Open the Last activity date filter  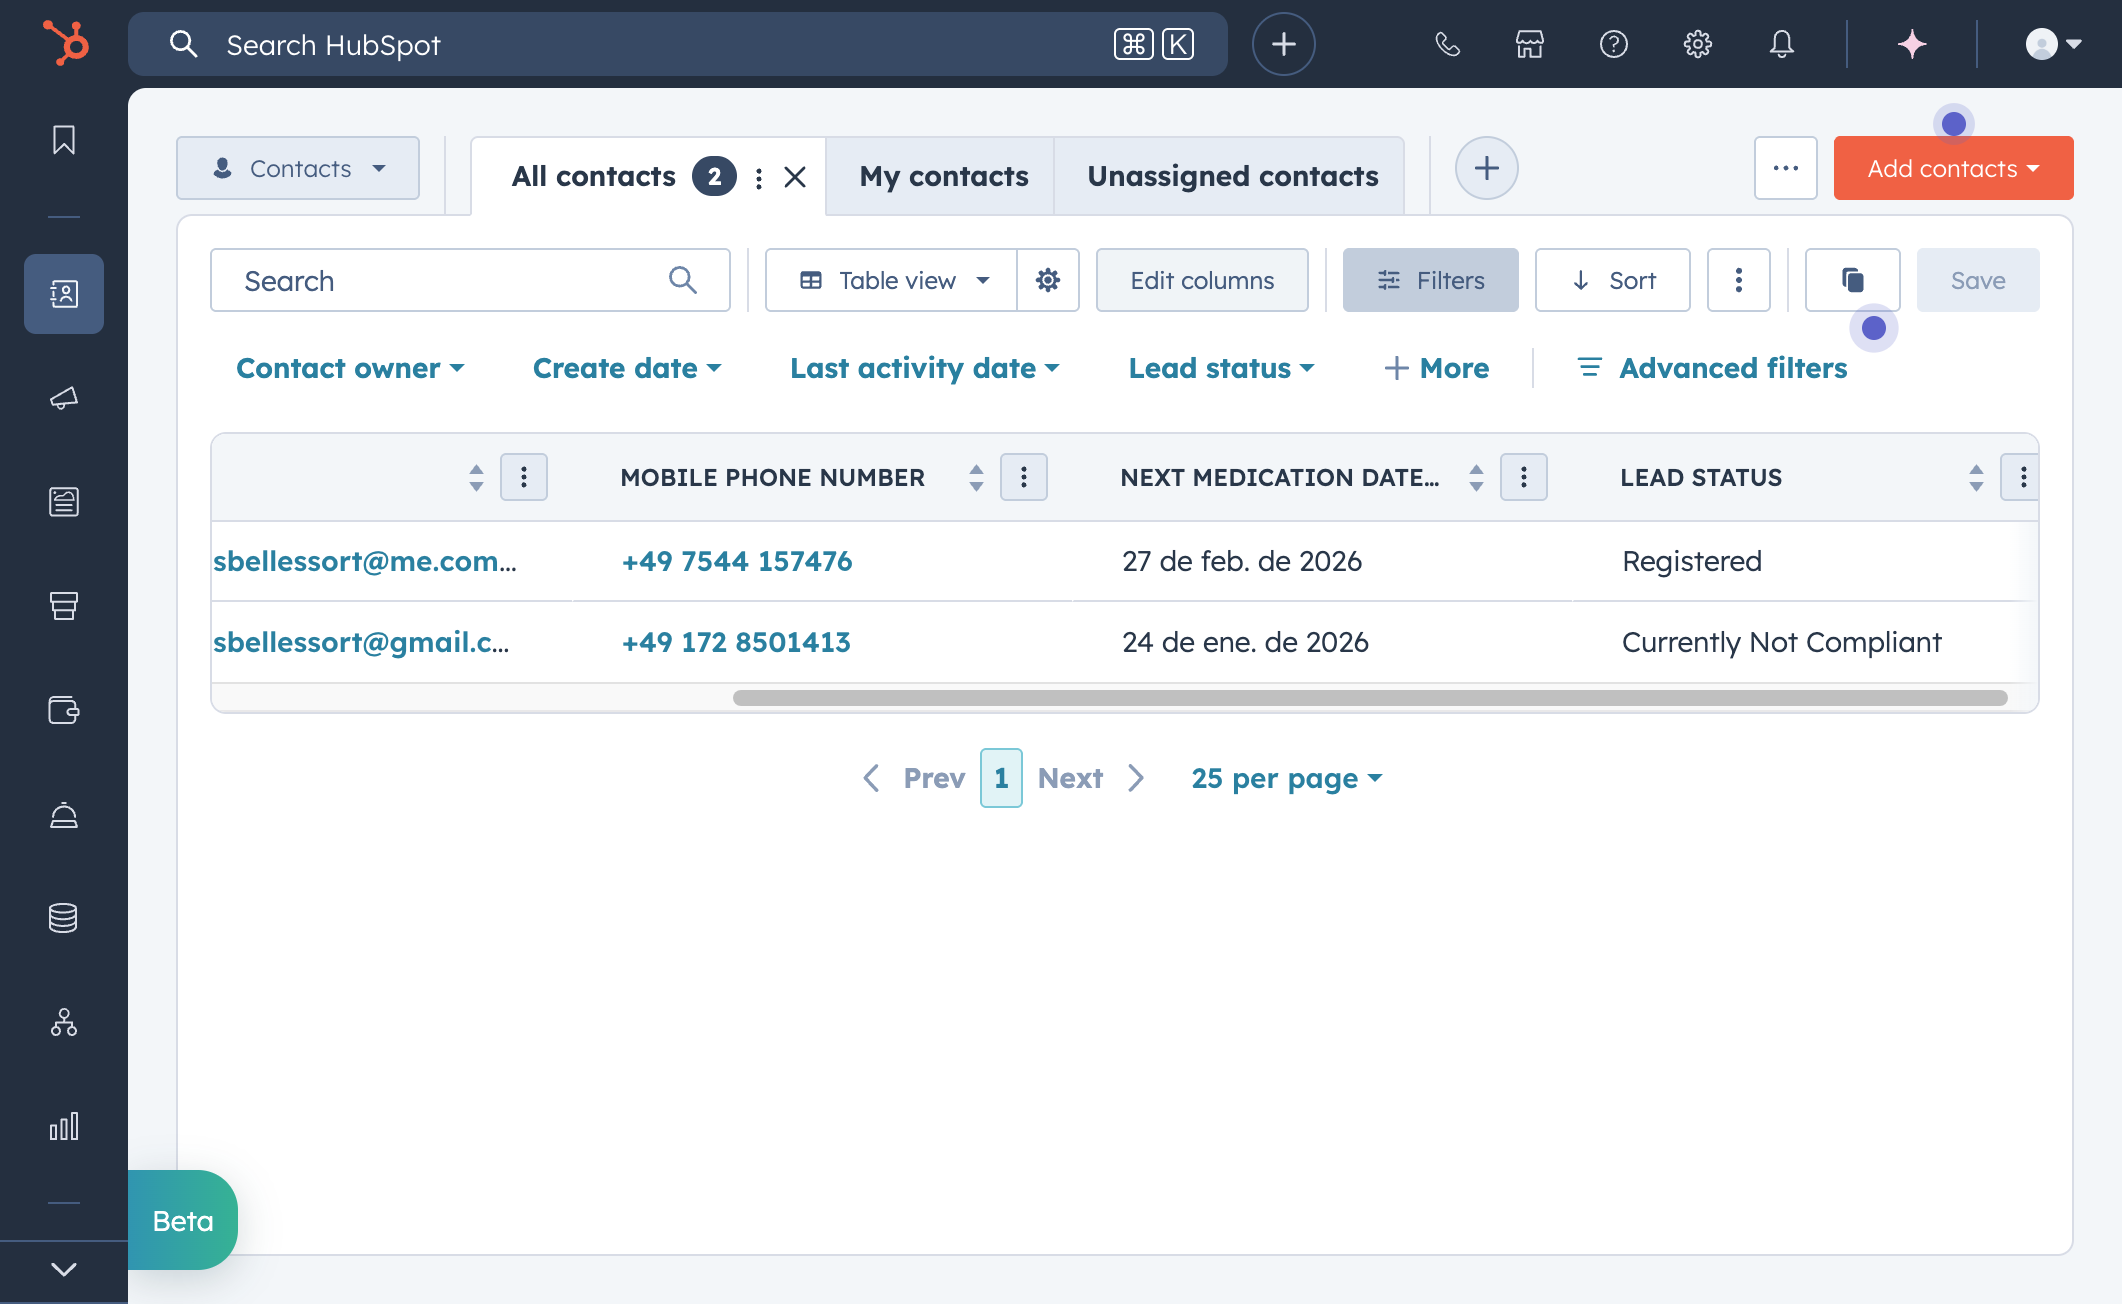[x=925, y=368]
